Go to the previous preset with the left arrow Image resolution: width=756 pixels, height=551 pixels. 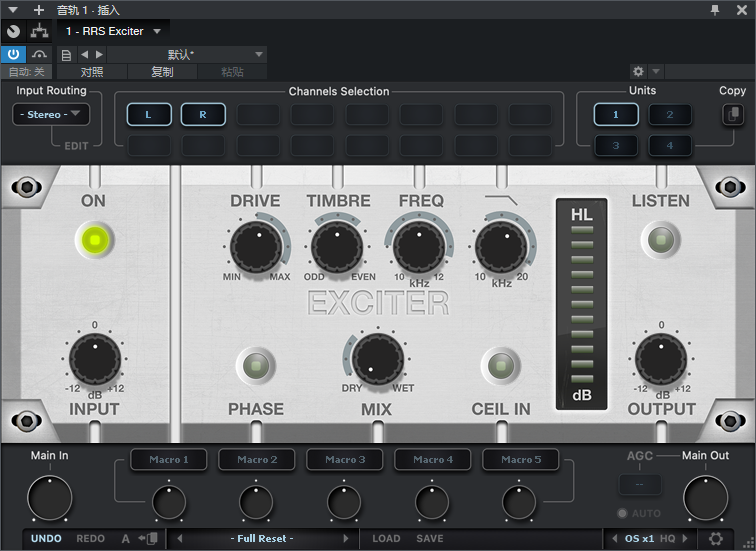click(84, 54)
